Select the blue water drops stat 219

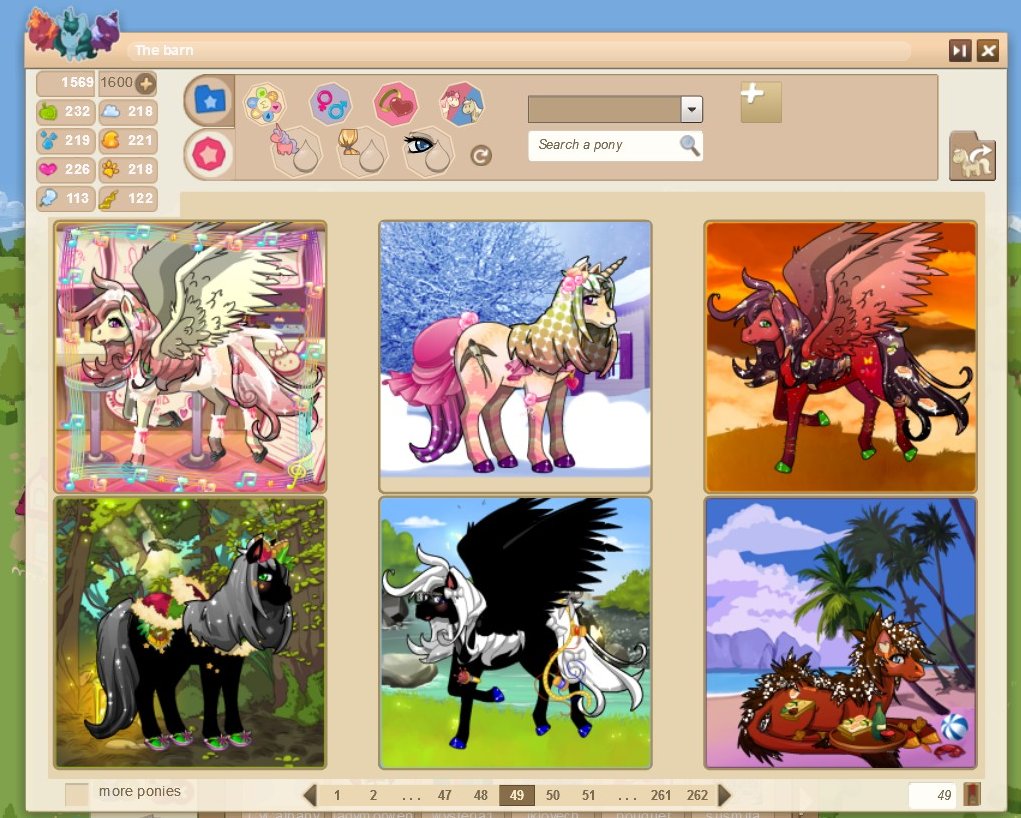(65, 140)
